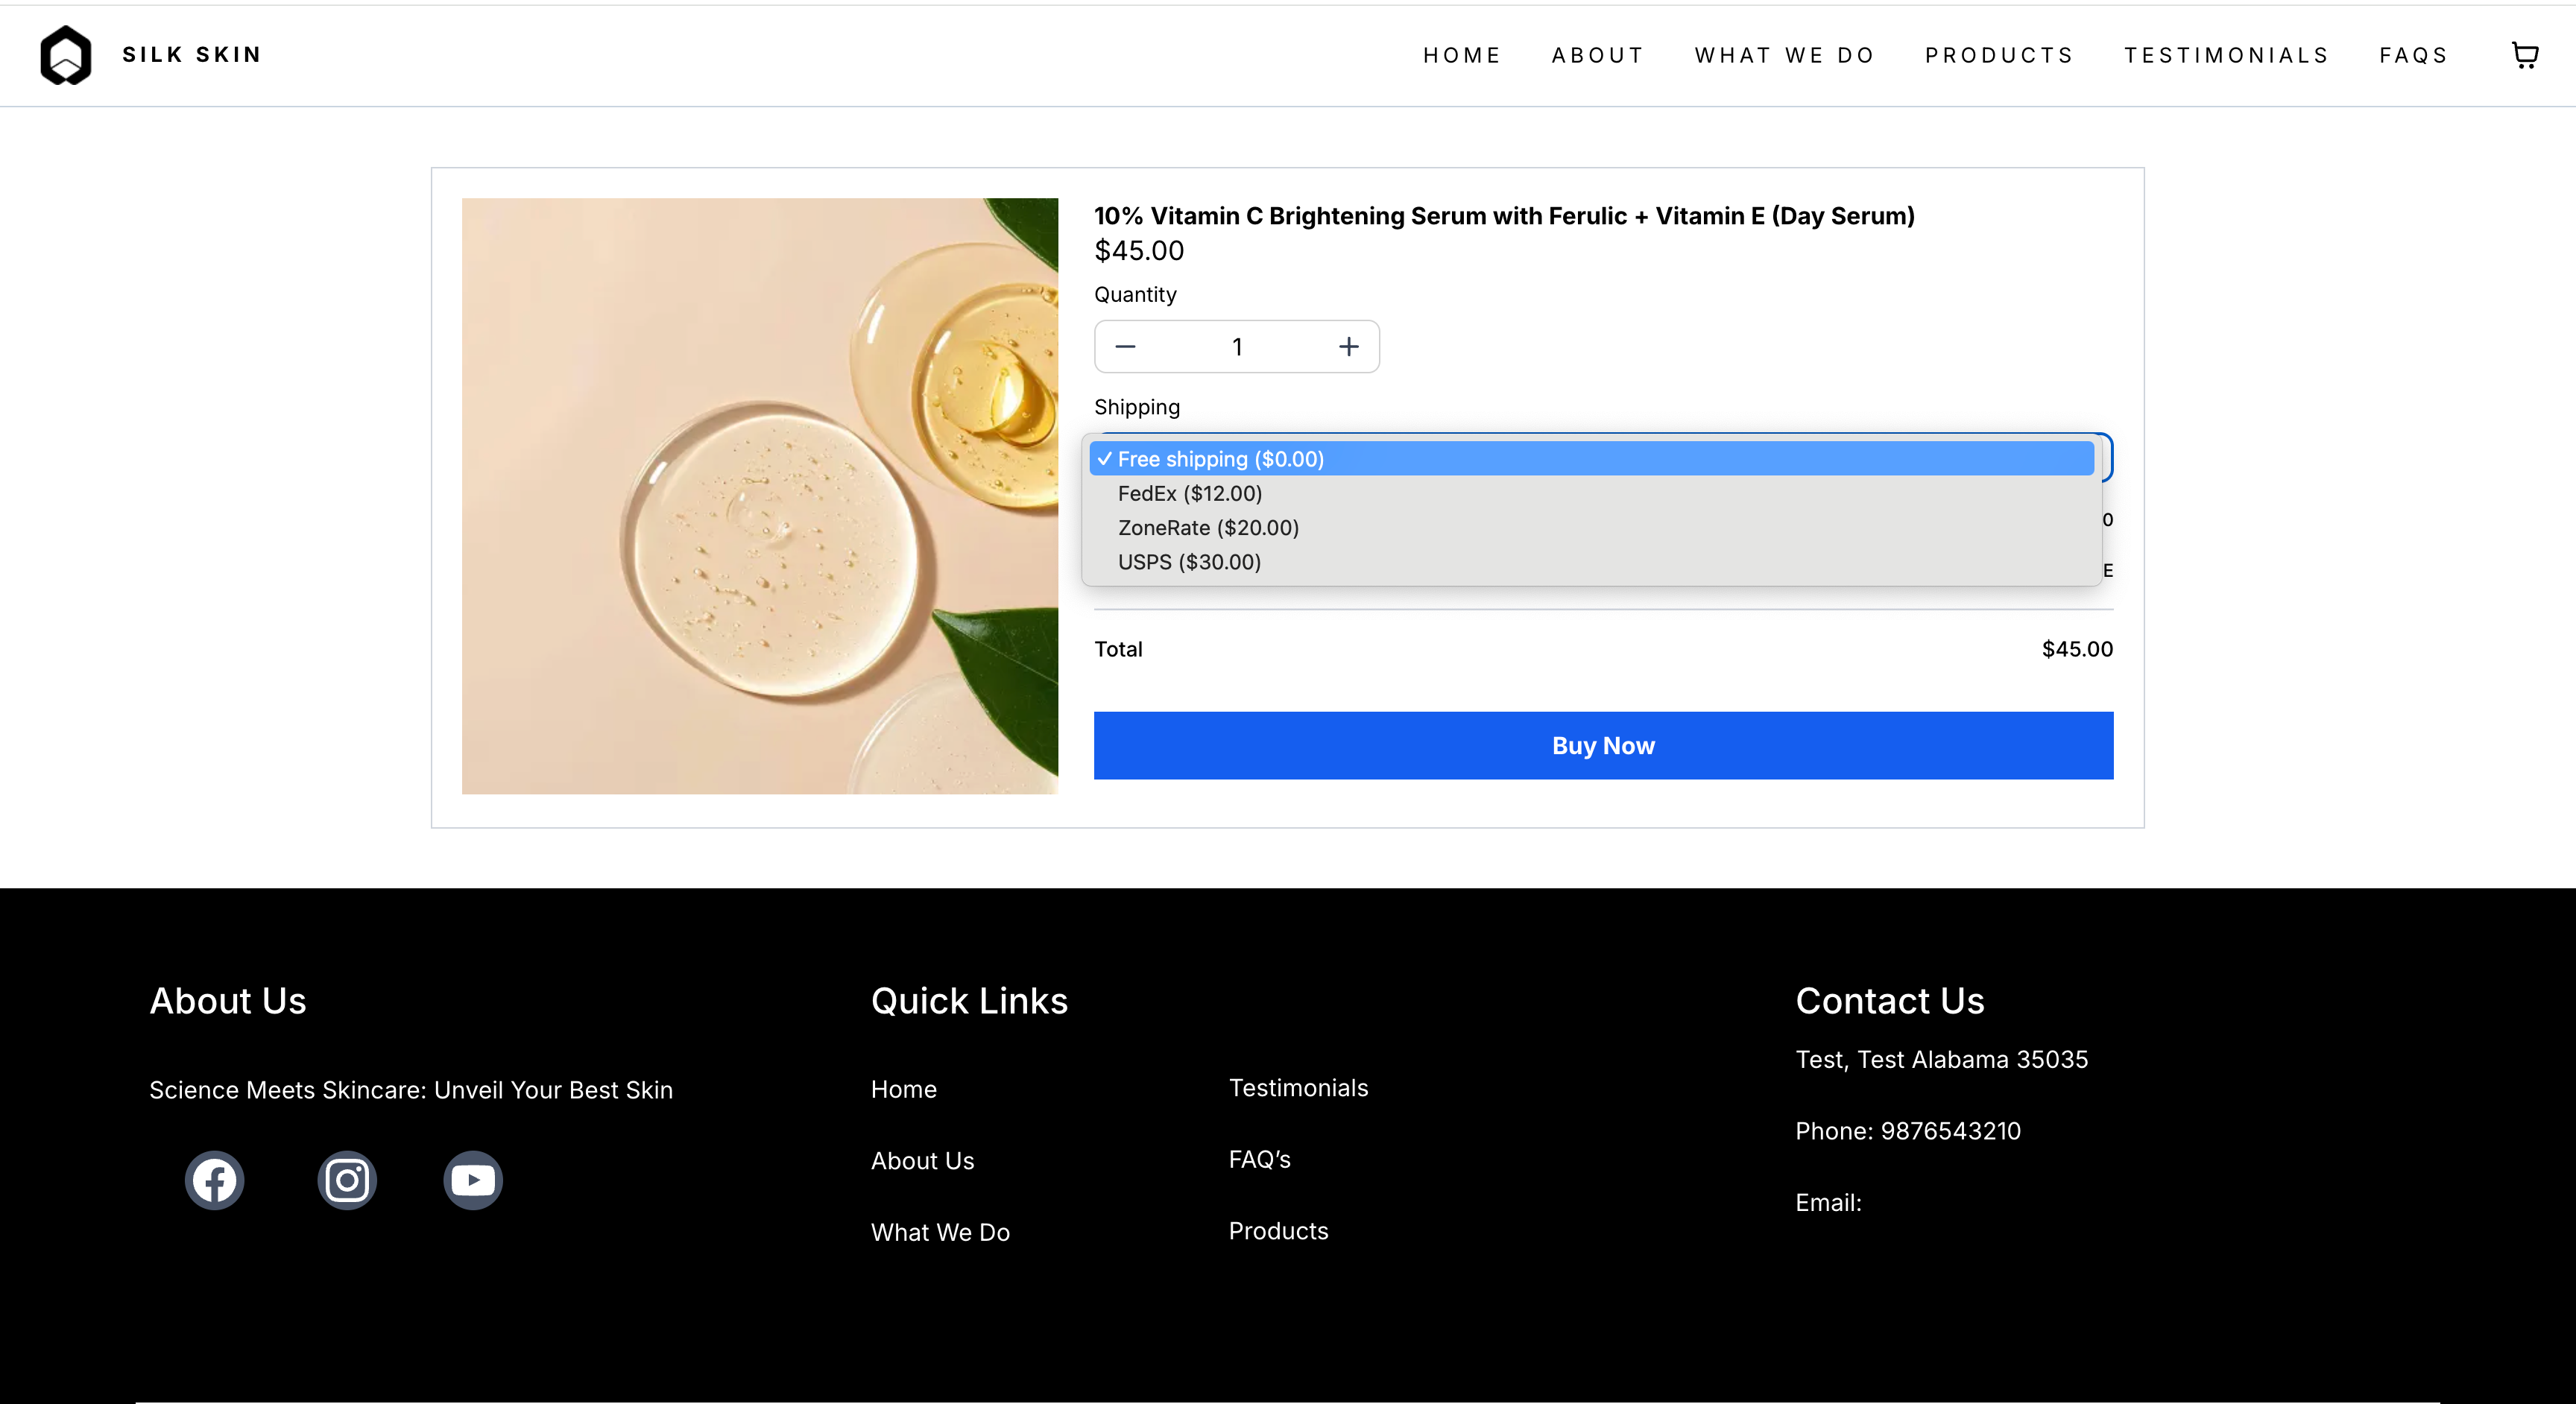Screen dimensions: 2576x1404
Task: Open footer Home quick link
Action: 904,1089
